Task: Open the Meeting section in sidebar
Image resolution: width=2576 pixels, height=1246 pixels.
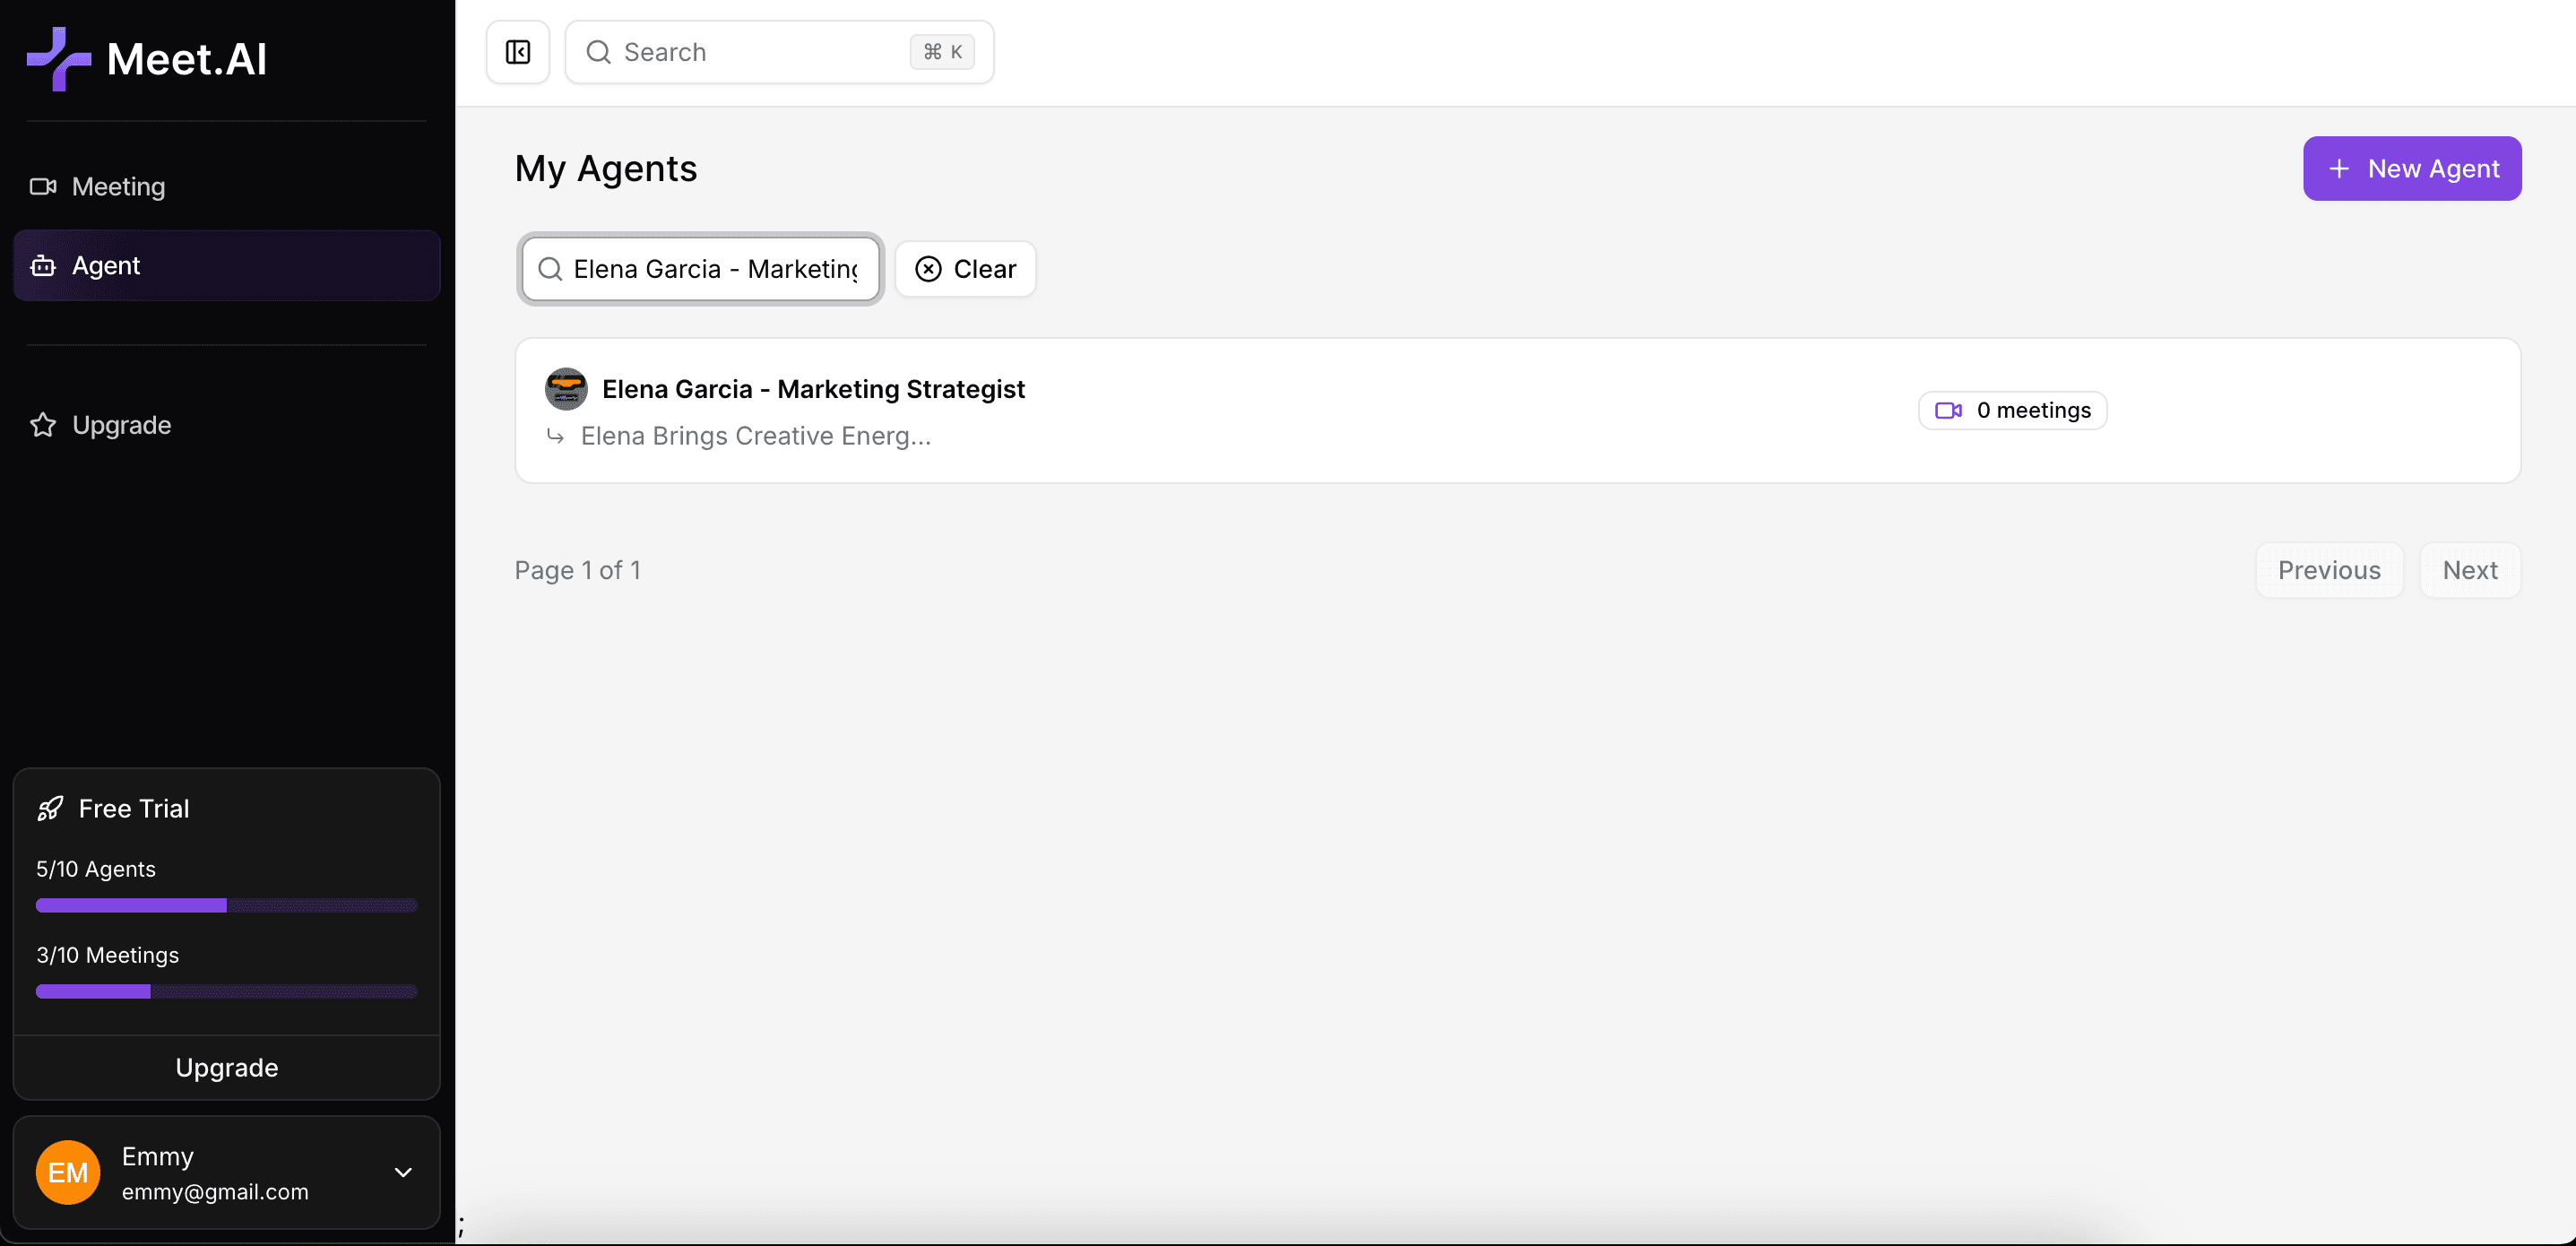Action: coord(118,187)
